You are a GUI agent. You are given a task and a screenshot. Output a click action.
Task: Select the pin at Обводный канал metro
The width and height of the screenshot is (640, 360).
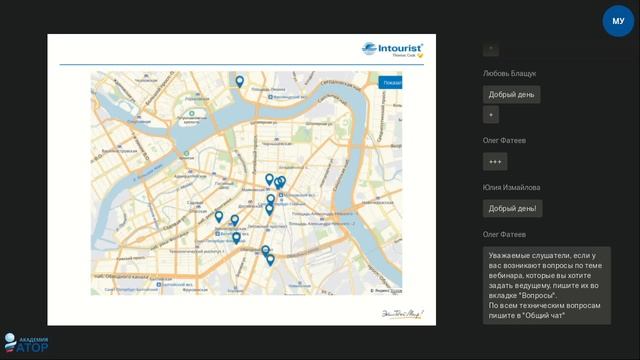click(x=265, y=250)
